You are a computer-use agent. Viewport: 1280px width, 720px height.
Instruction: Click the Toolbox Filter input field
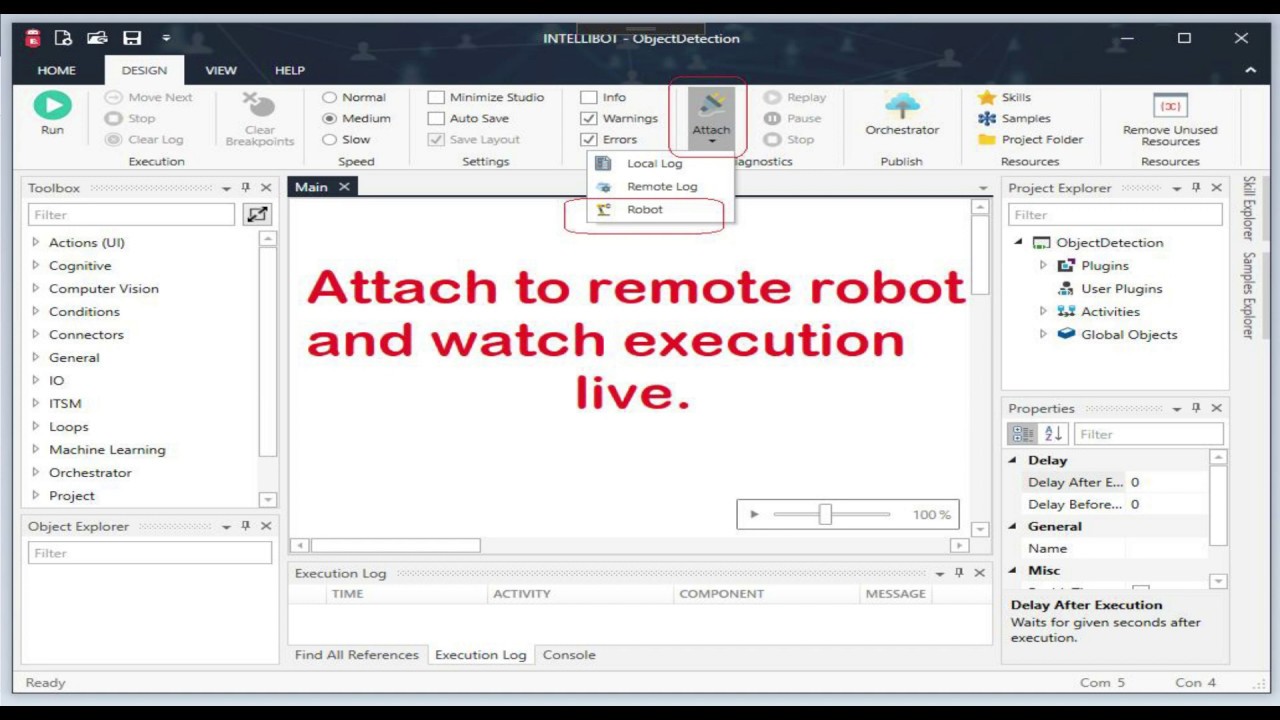pos(132,214)
